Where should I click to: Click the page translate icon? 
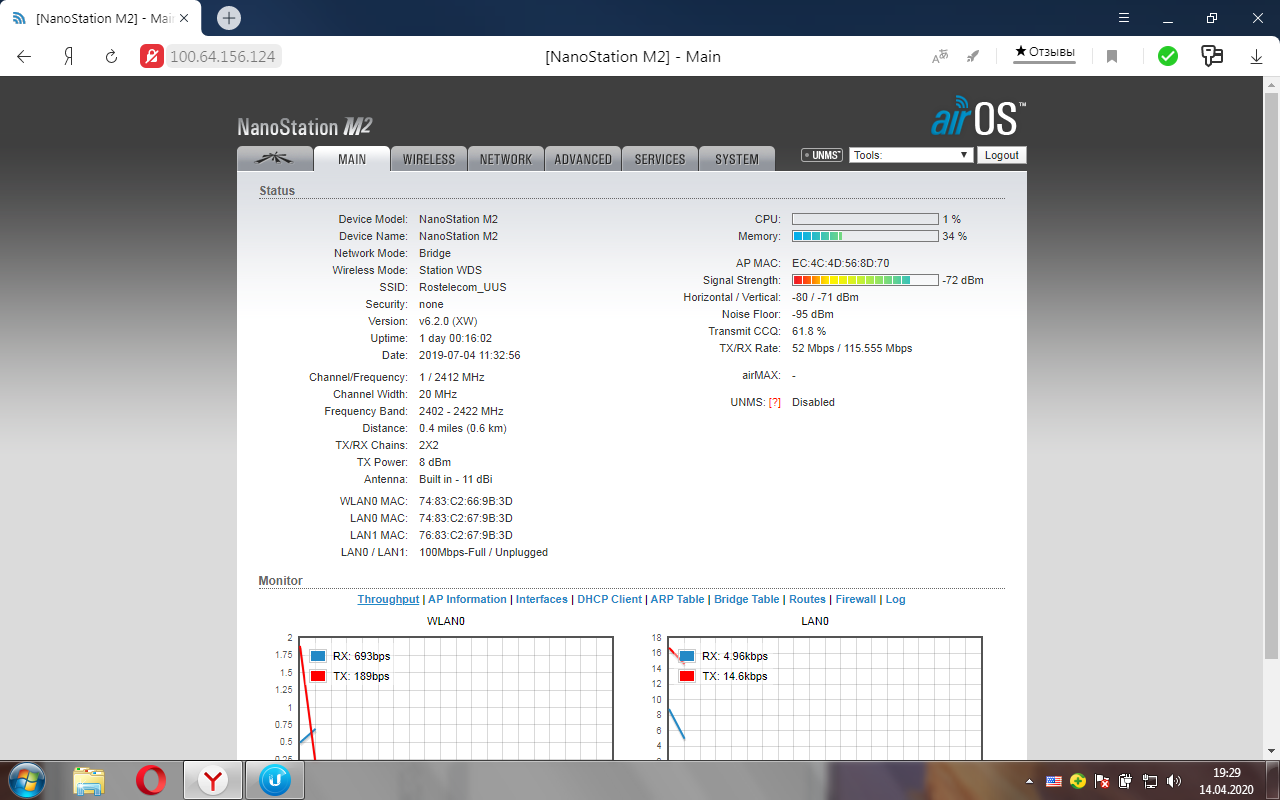click(x=940, y=57)
